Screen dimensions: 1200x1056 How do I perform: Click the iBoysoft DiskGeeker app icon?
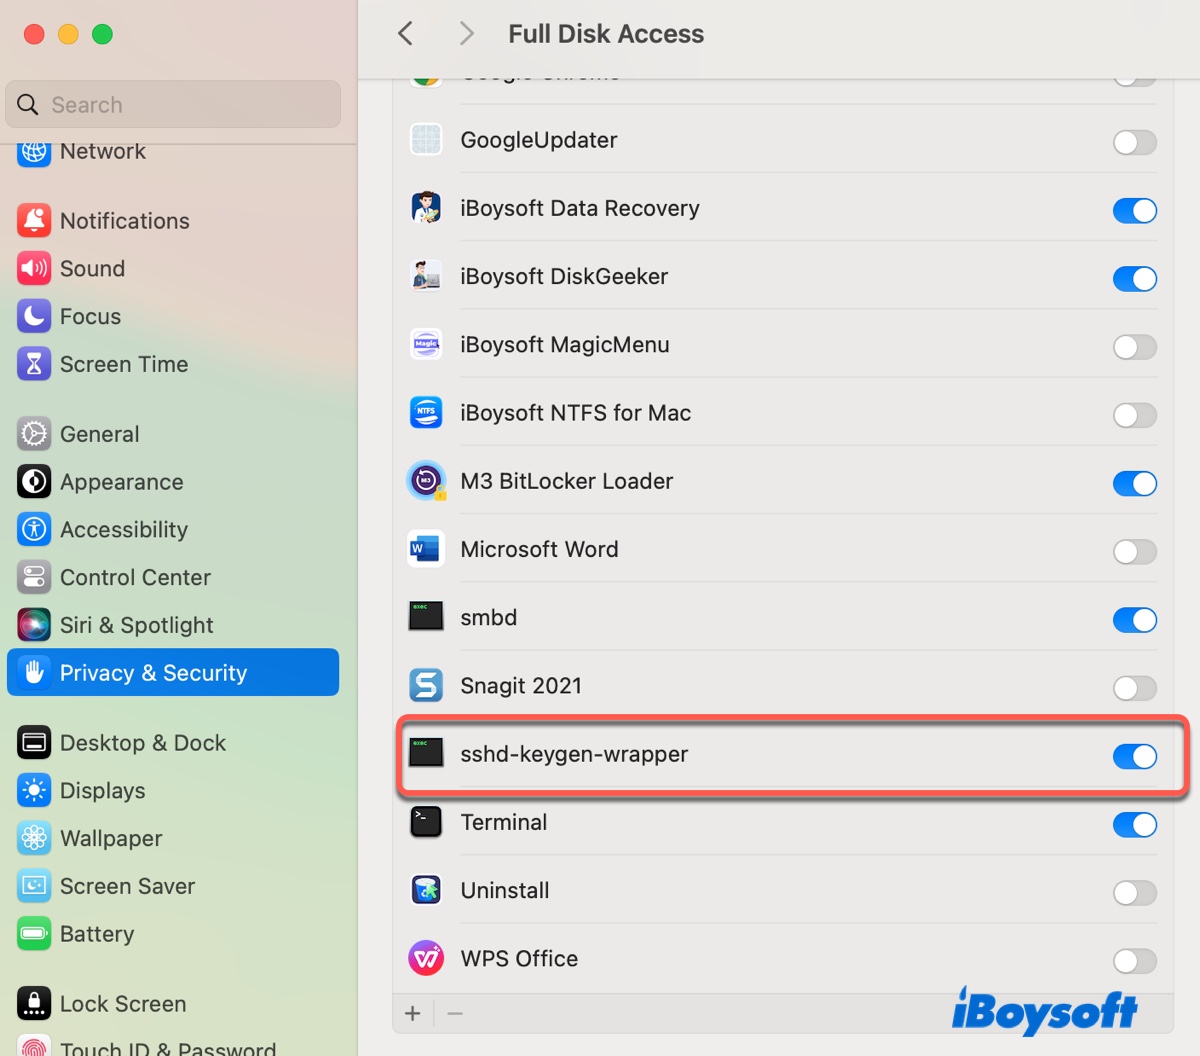[x=426, y=276]
